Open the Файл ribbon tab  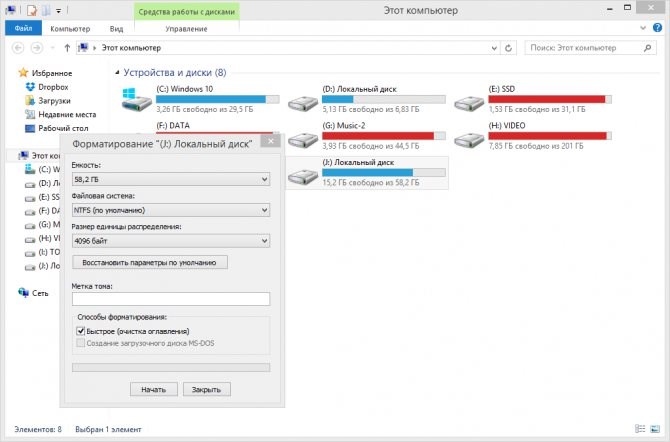tap(24, 29)
